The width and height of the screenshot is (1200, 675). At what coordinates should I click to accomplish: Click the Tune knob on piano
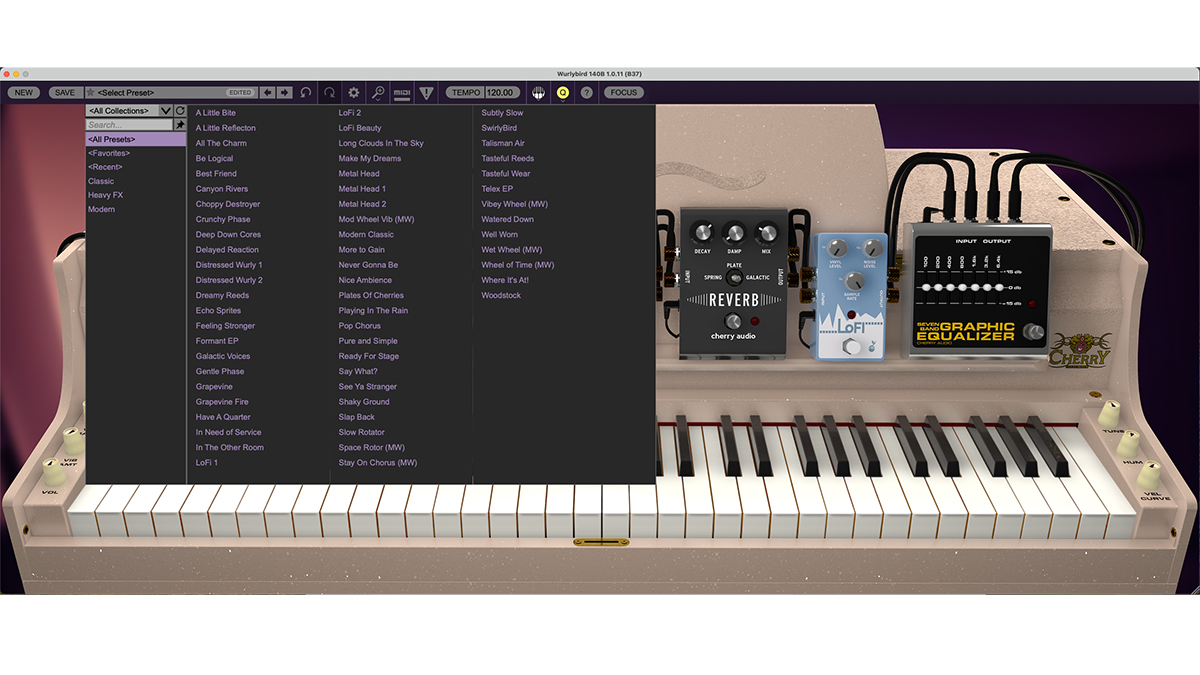1109,414
